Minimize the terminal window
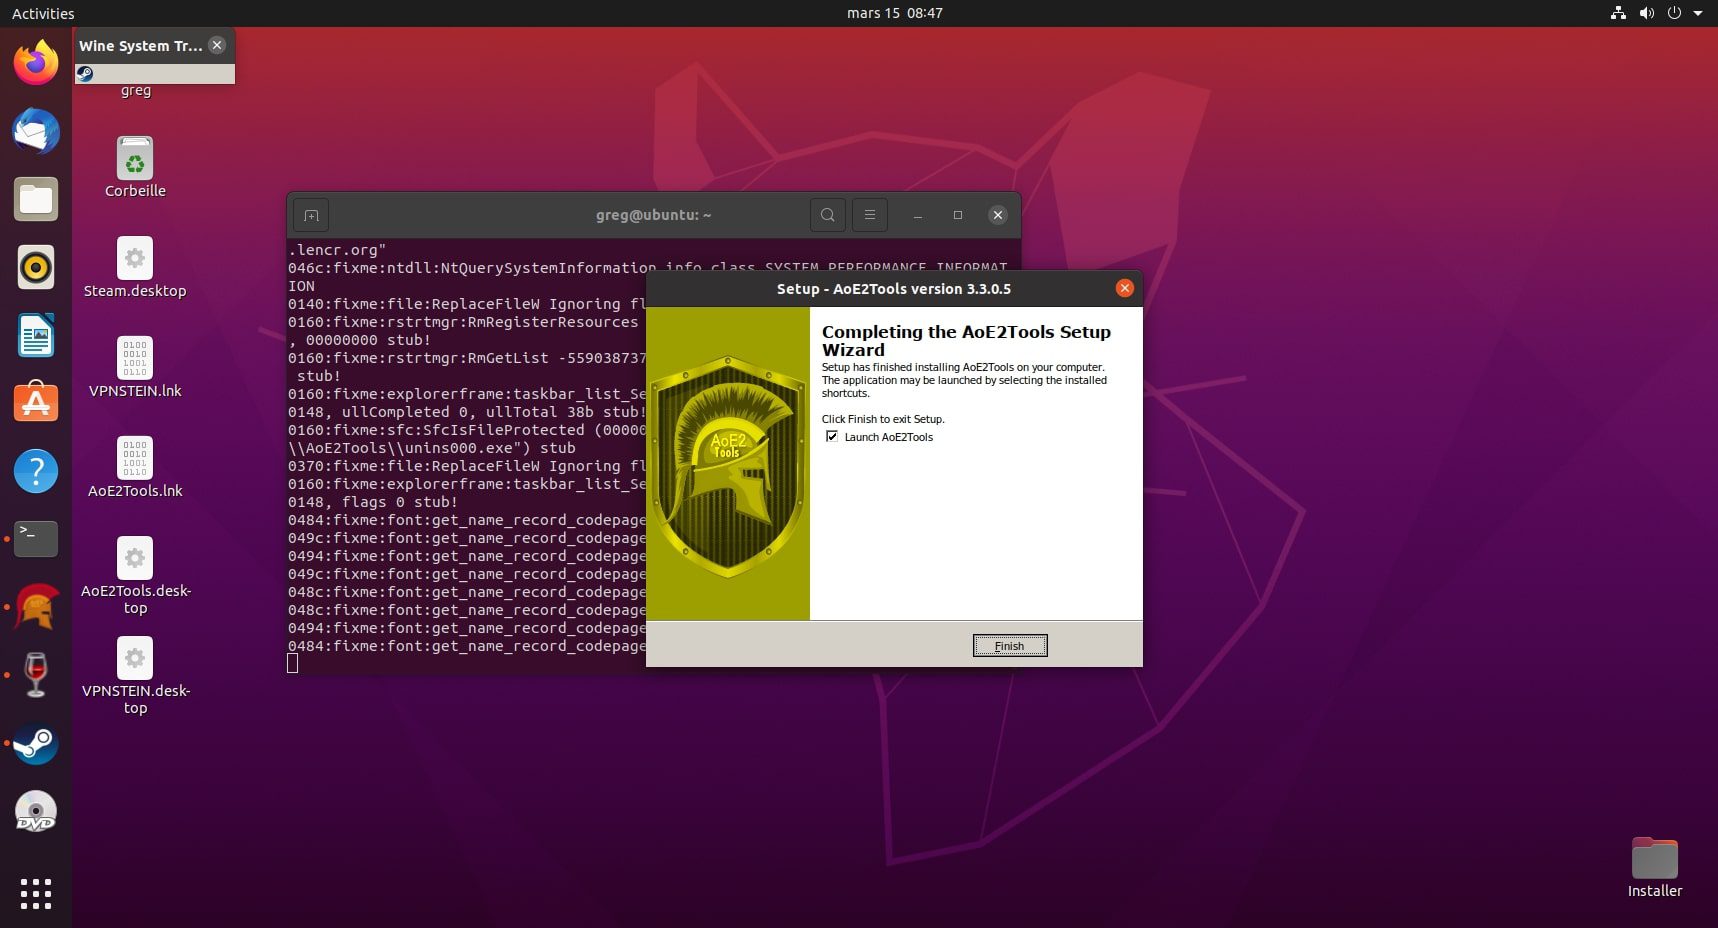The height and width of the screenshot is (928, 1718). pyautogui.click(x=917, y=215)
